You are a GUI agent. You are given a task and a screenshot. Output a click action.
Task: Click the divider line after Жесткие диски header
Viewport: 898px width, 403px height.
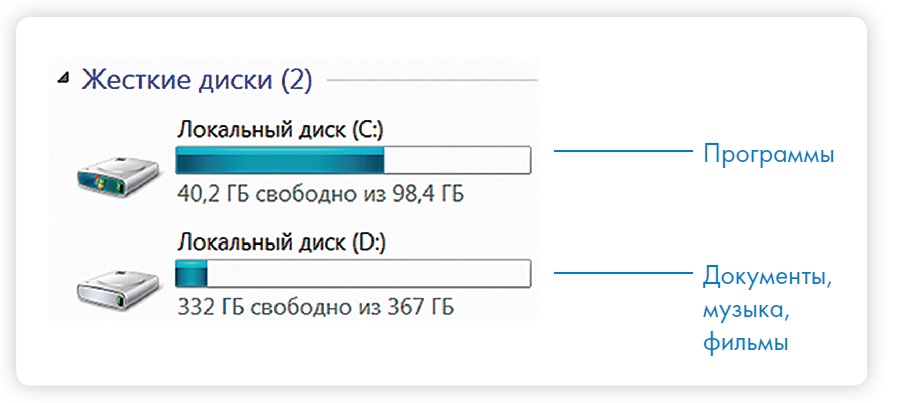click(432, 79)
